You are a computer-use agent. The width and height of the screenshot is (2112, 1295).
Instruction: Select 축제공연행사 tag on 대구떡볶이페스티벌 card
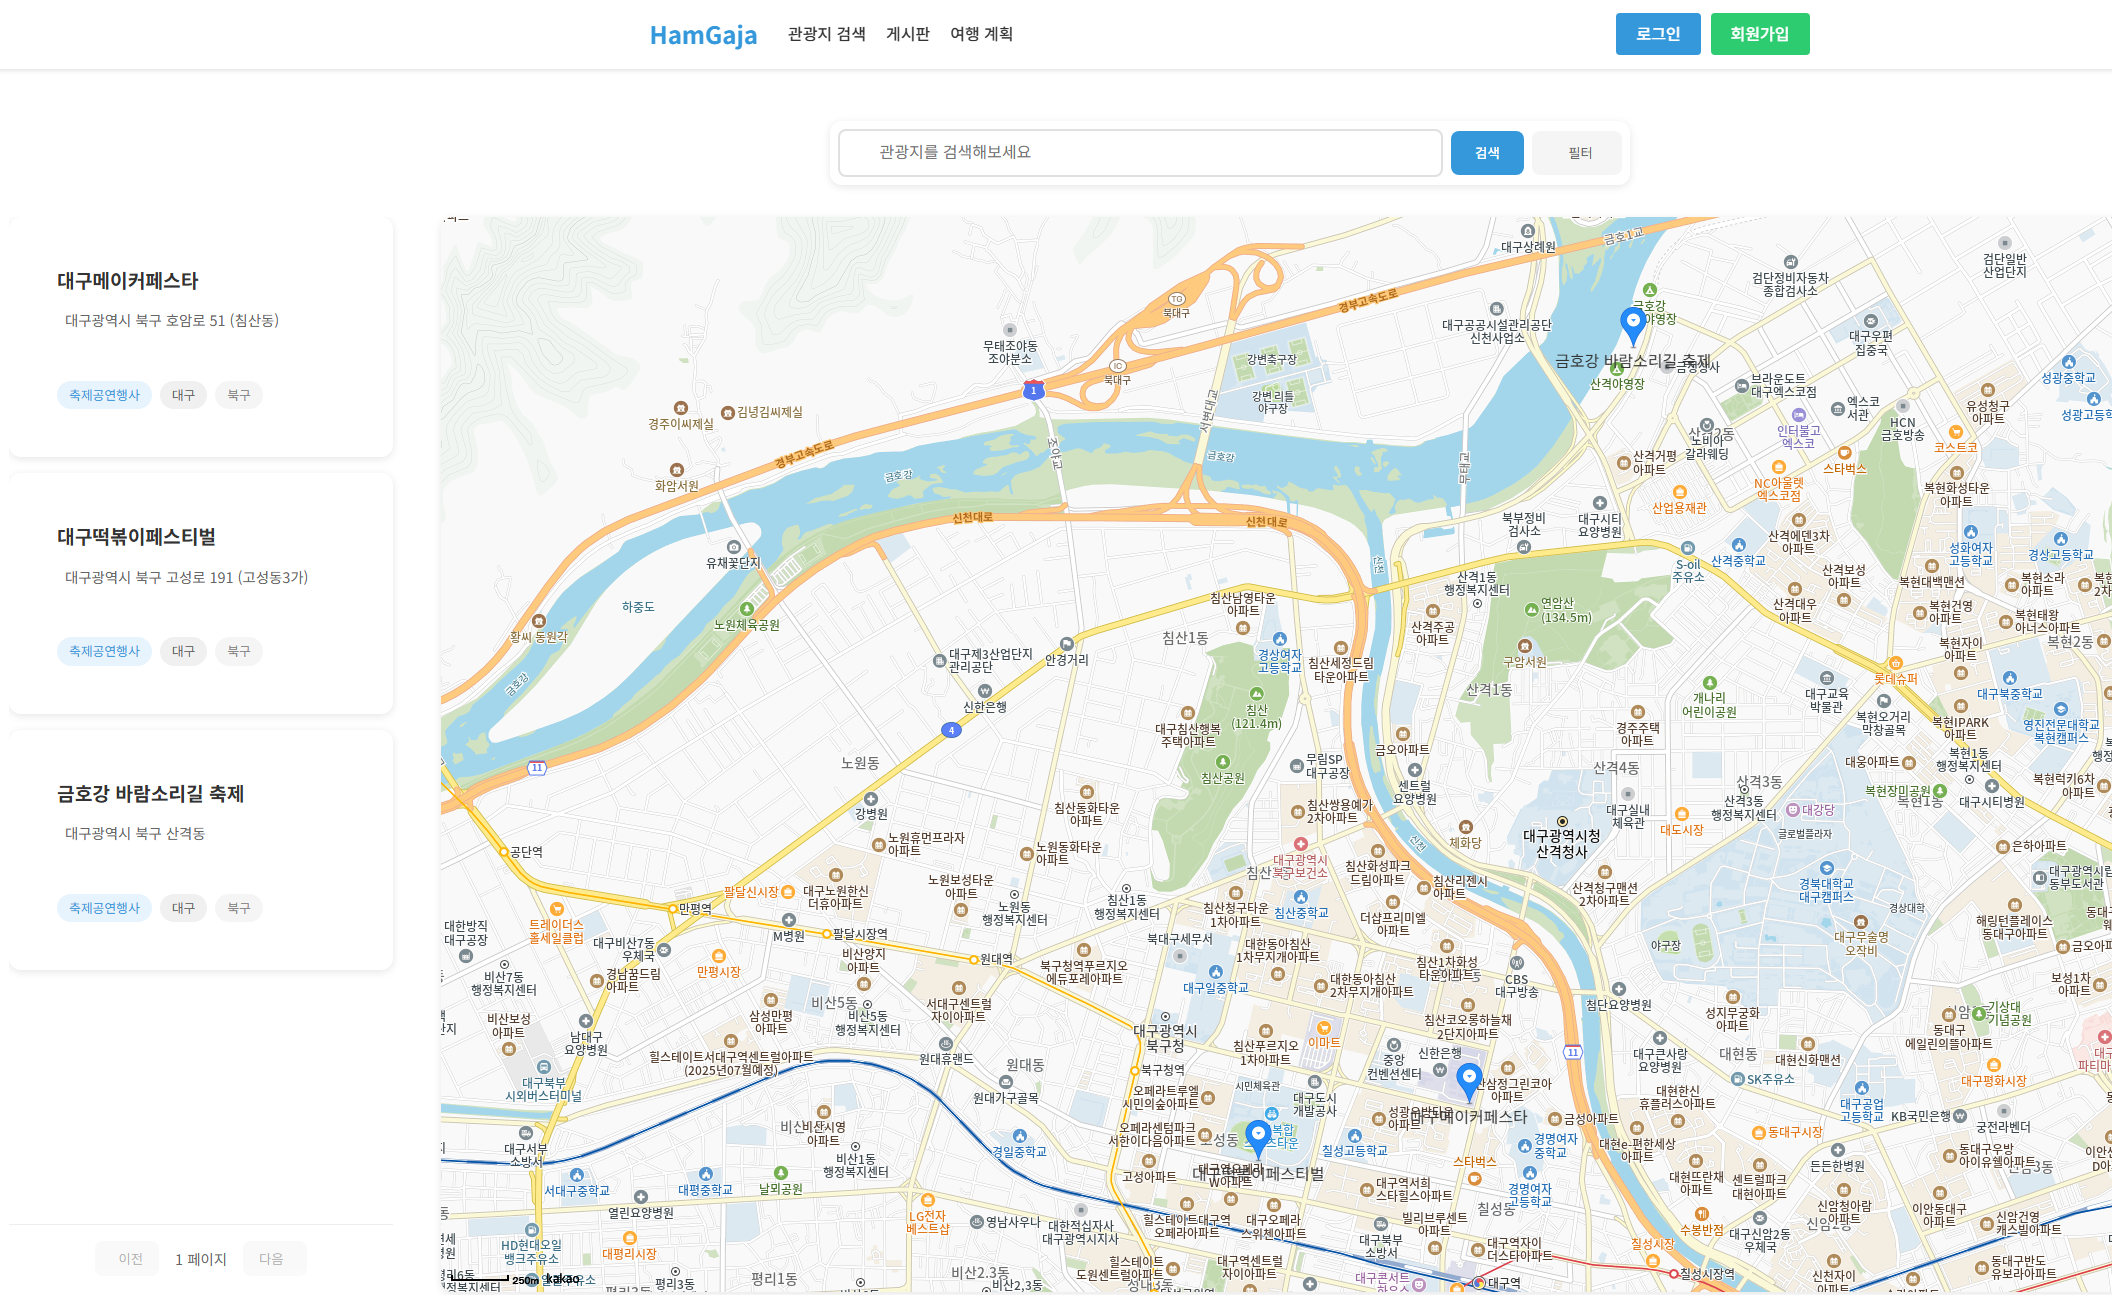pyautogui.click(x=104, y=651)
